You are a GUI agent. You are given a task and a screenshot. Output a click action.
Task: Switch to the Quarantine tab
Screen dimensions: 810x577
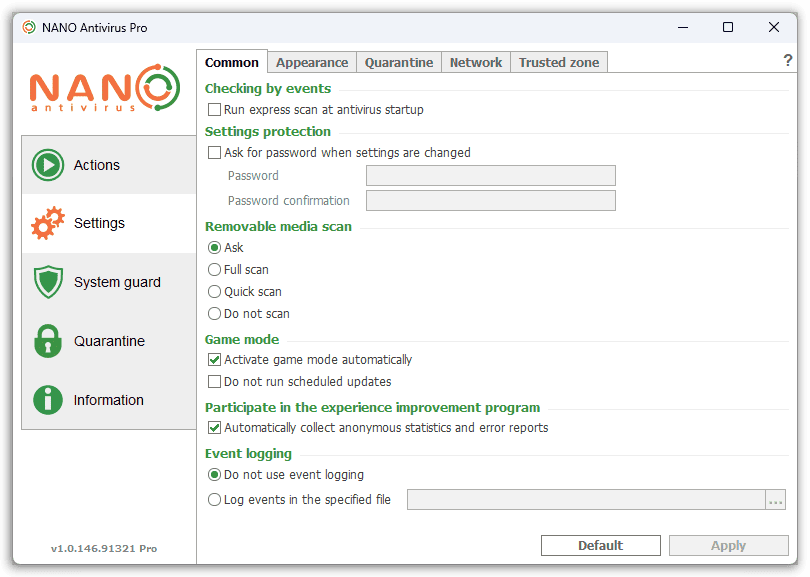click(x=399, y=63)
